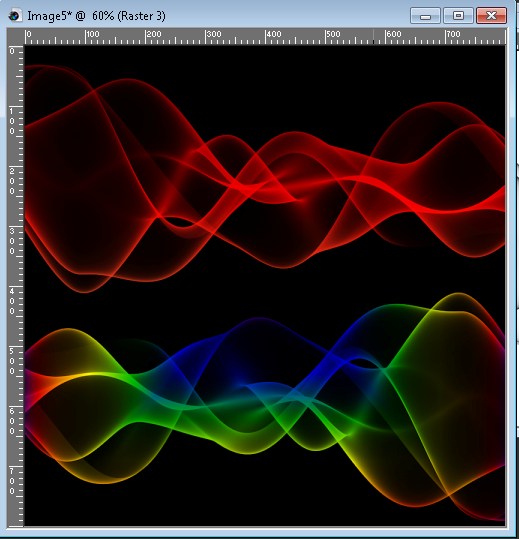Click the 700 mark on horizontal ruler
The width and height of the screenshot is (519, 539).
(453, 34)
